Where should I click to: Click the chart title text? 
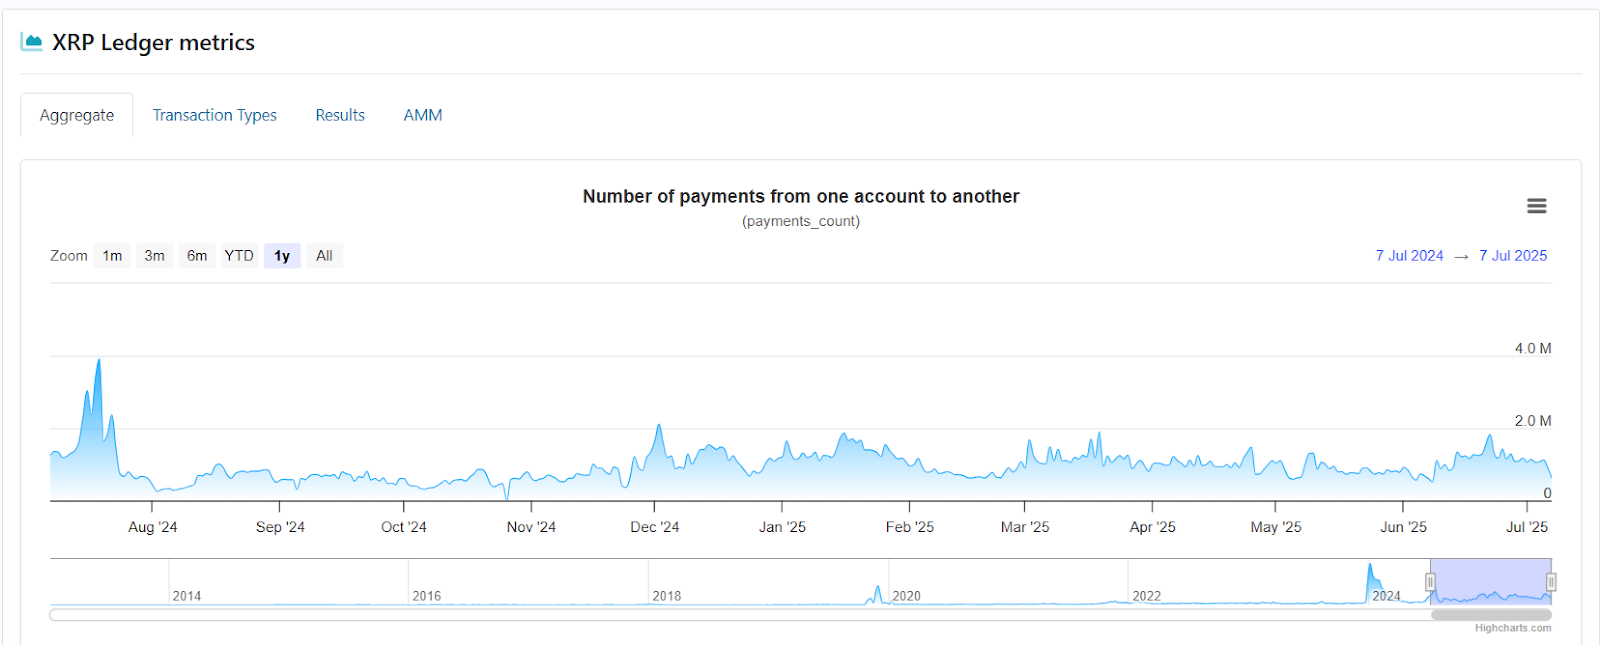tap(801, 197)
